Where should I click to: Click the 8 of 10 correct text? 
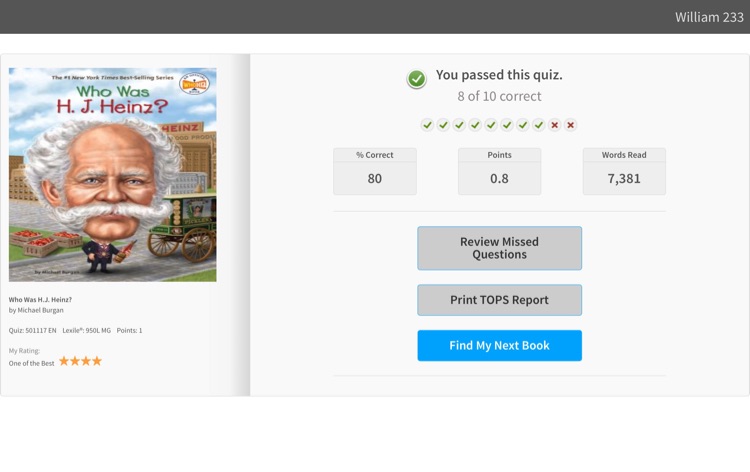click(499, 96)
